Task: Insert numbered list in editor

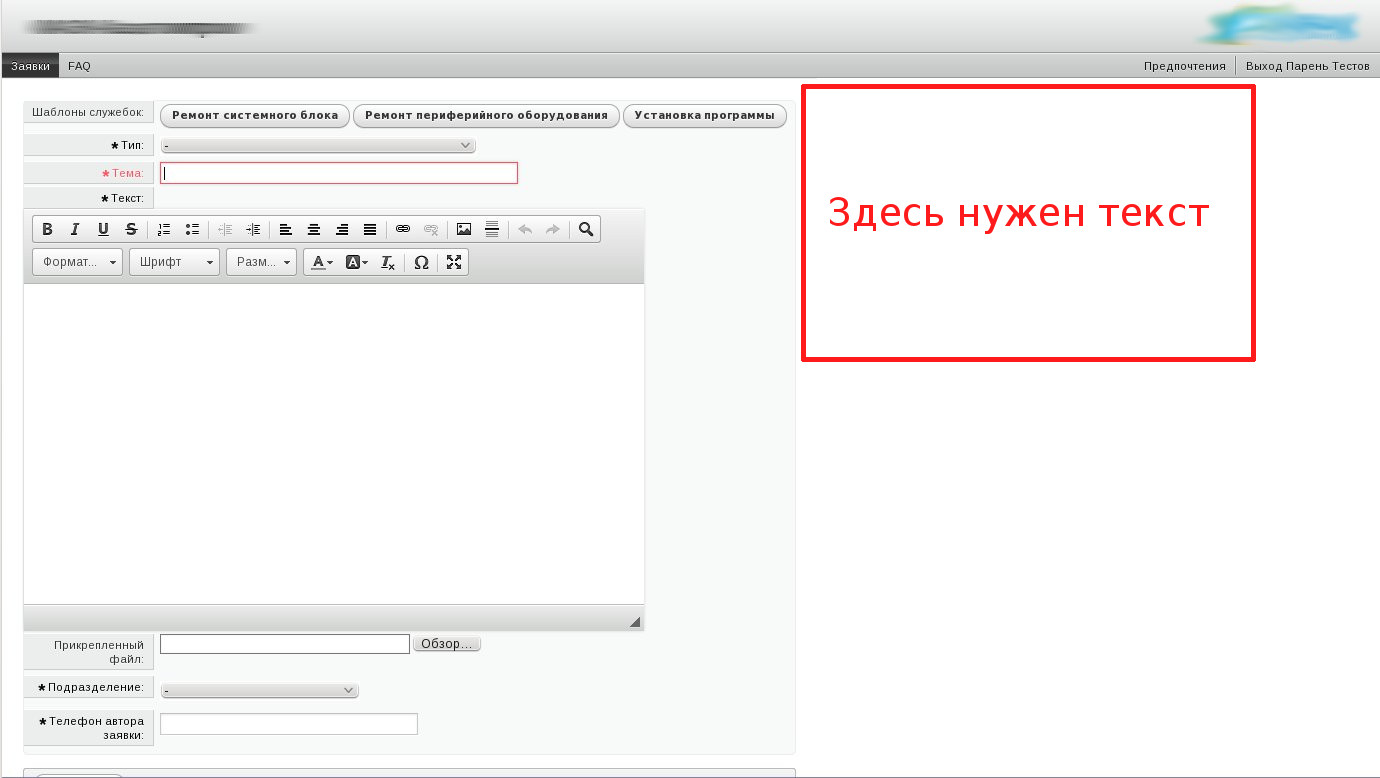Action: pyautogui.click(x=165, y=229)
